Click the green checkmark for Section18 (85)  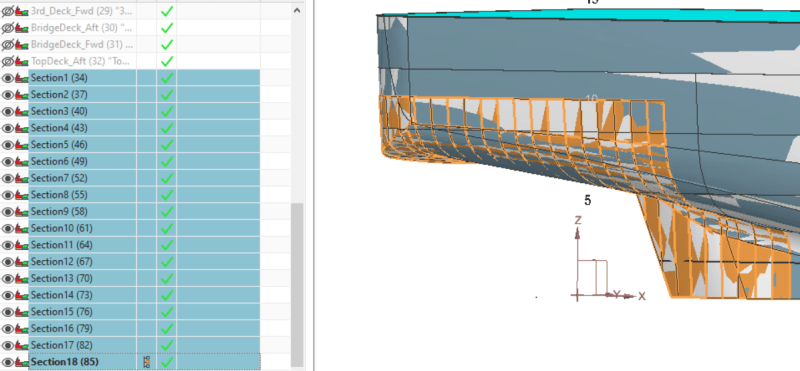(x=167, y=362)
